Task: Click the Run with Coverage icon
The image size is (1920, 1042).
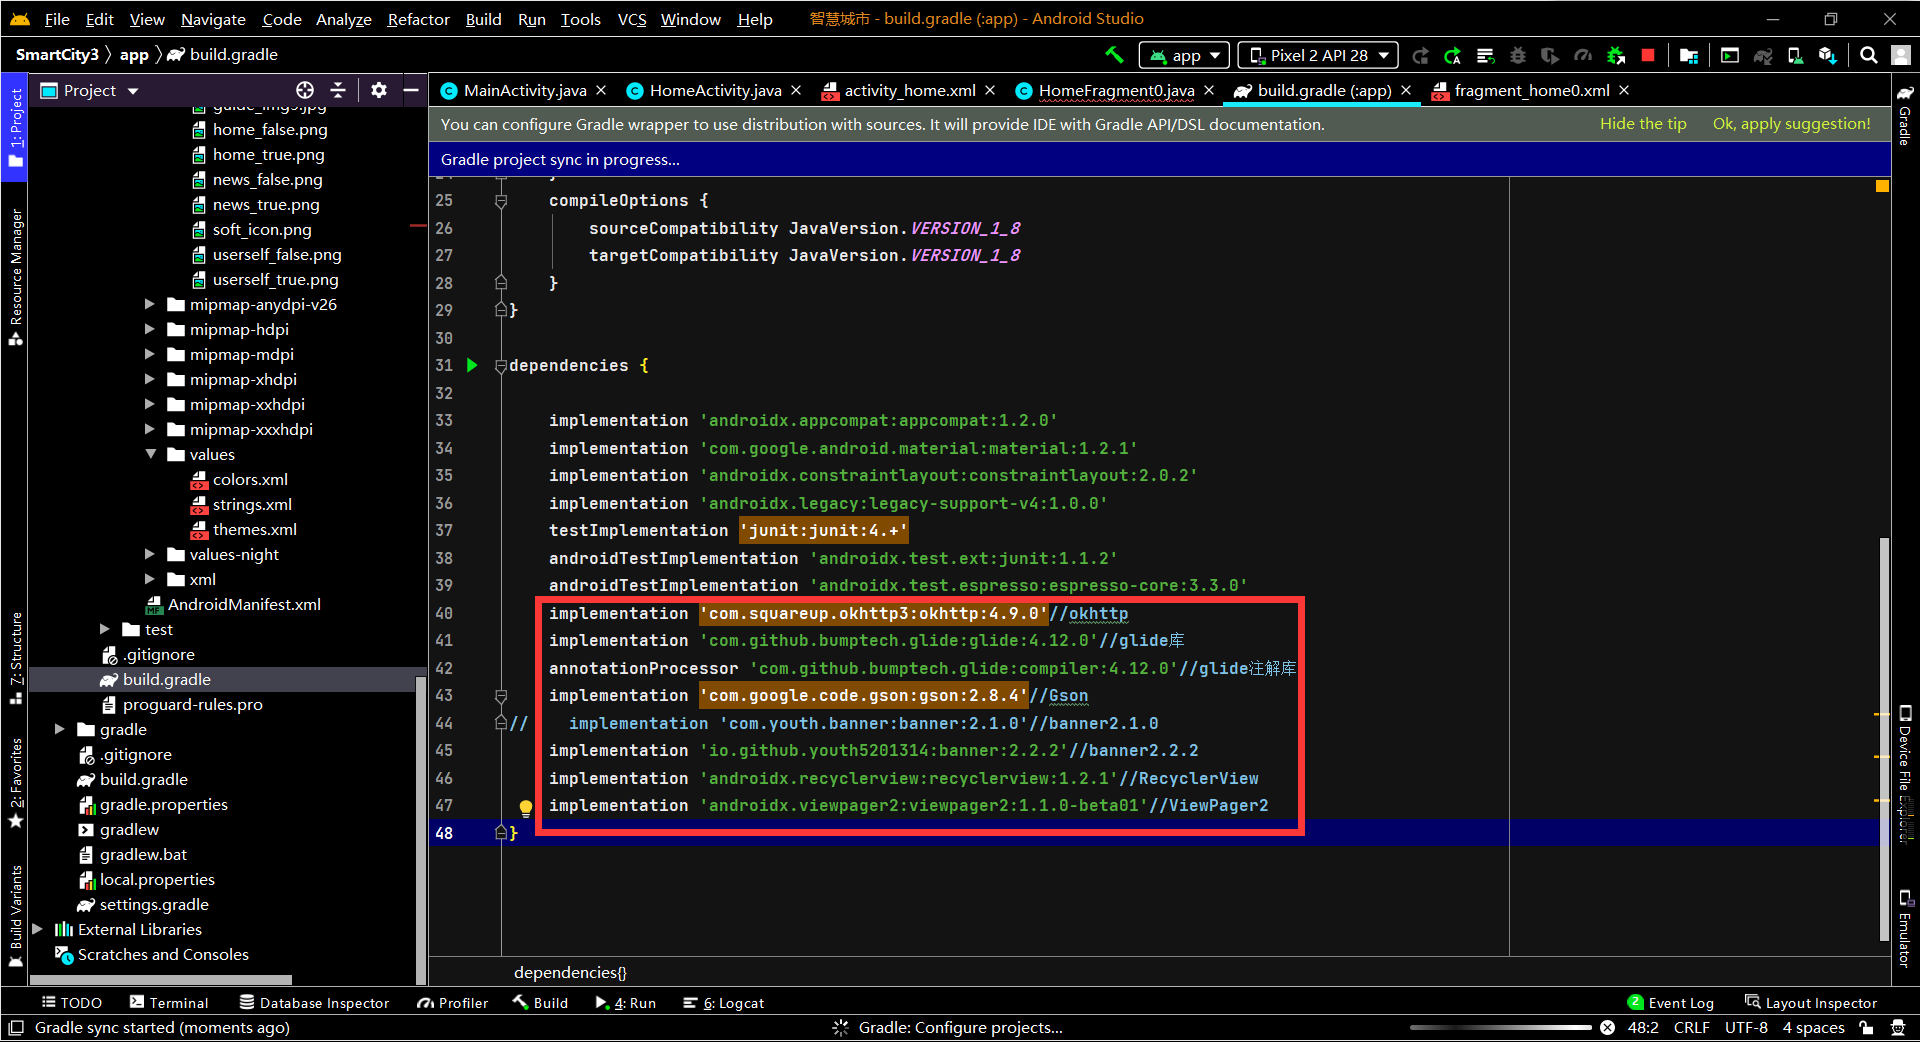Action: coord(1550,55)
